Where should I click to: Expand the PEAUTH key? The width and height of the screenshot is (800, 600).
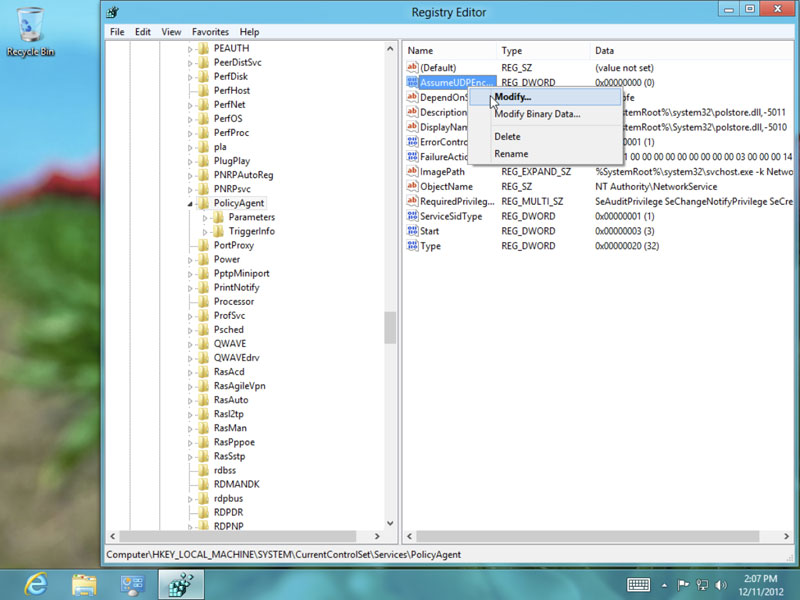190,48
